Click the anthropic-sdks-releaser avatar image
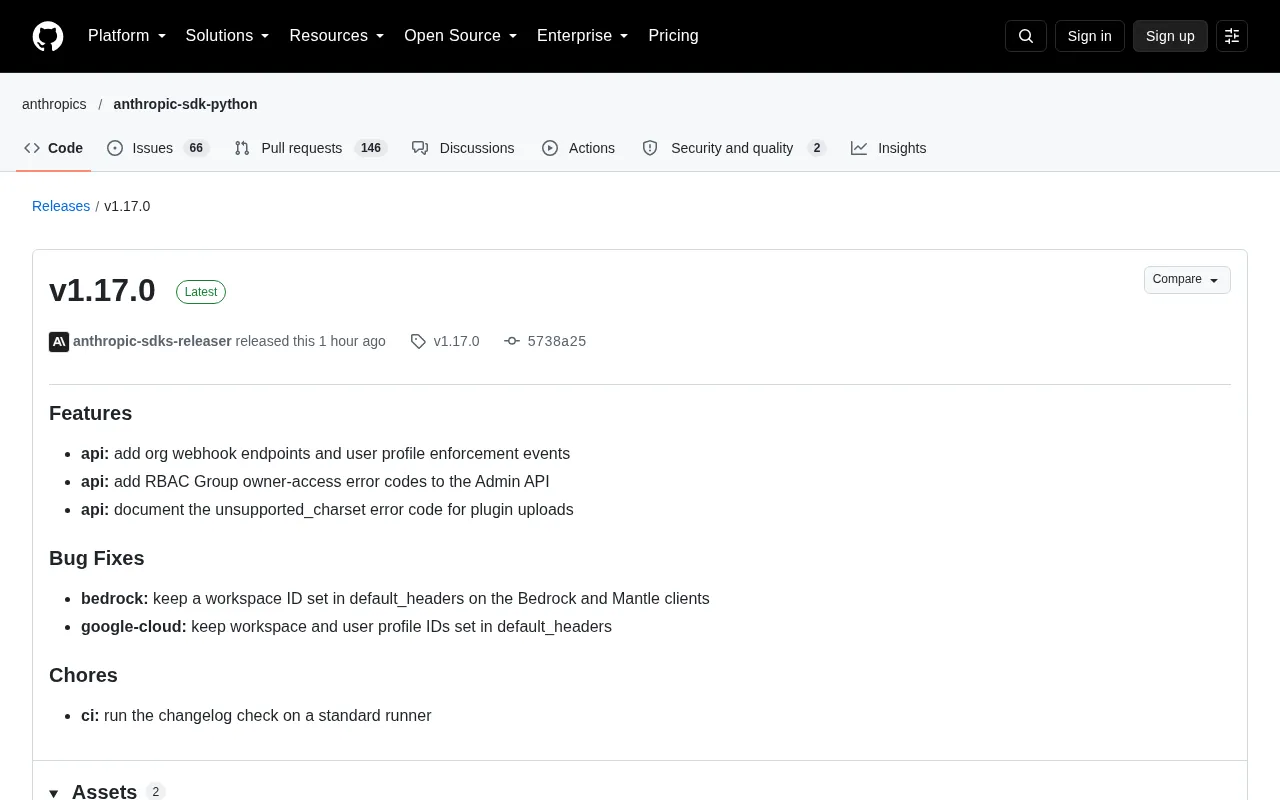 [59, 342]
